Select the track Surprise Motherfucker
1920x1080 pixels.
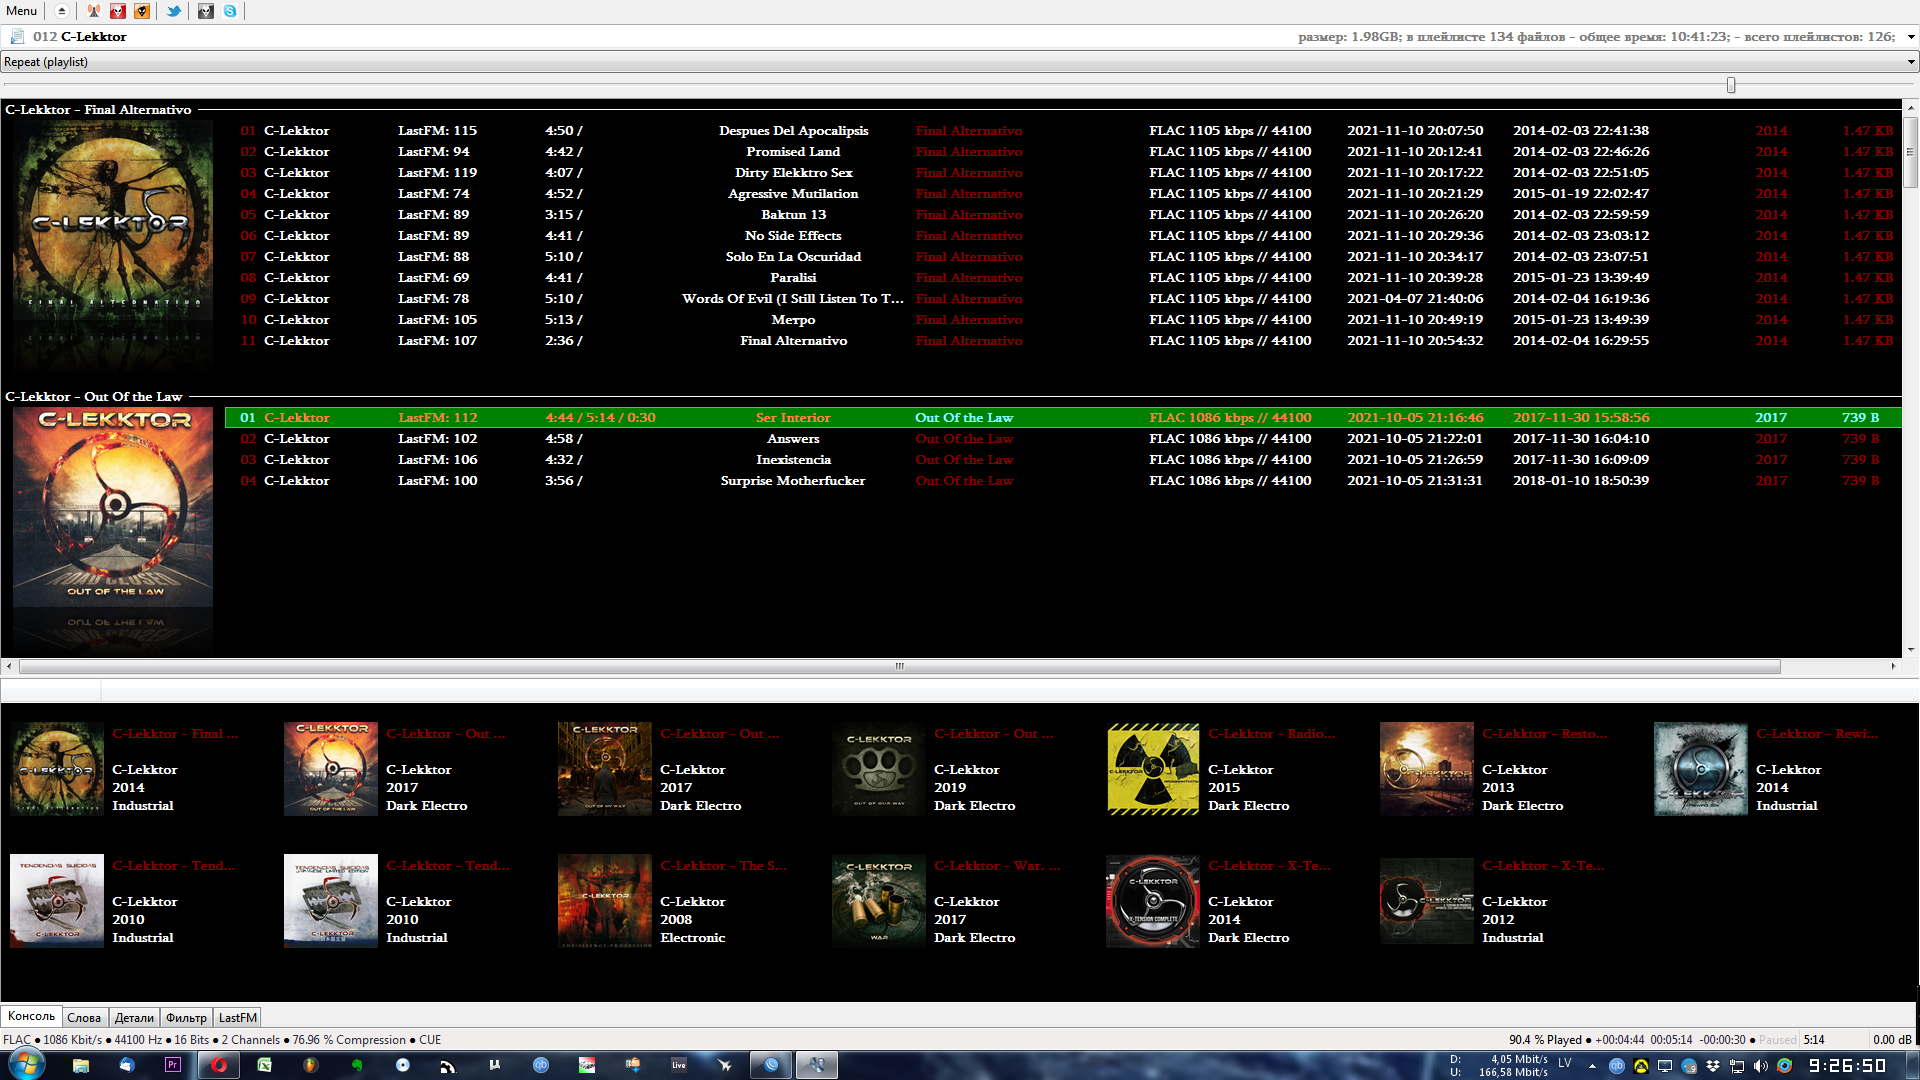click(x=792, y=481)
